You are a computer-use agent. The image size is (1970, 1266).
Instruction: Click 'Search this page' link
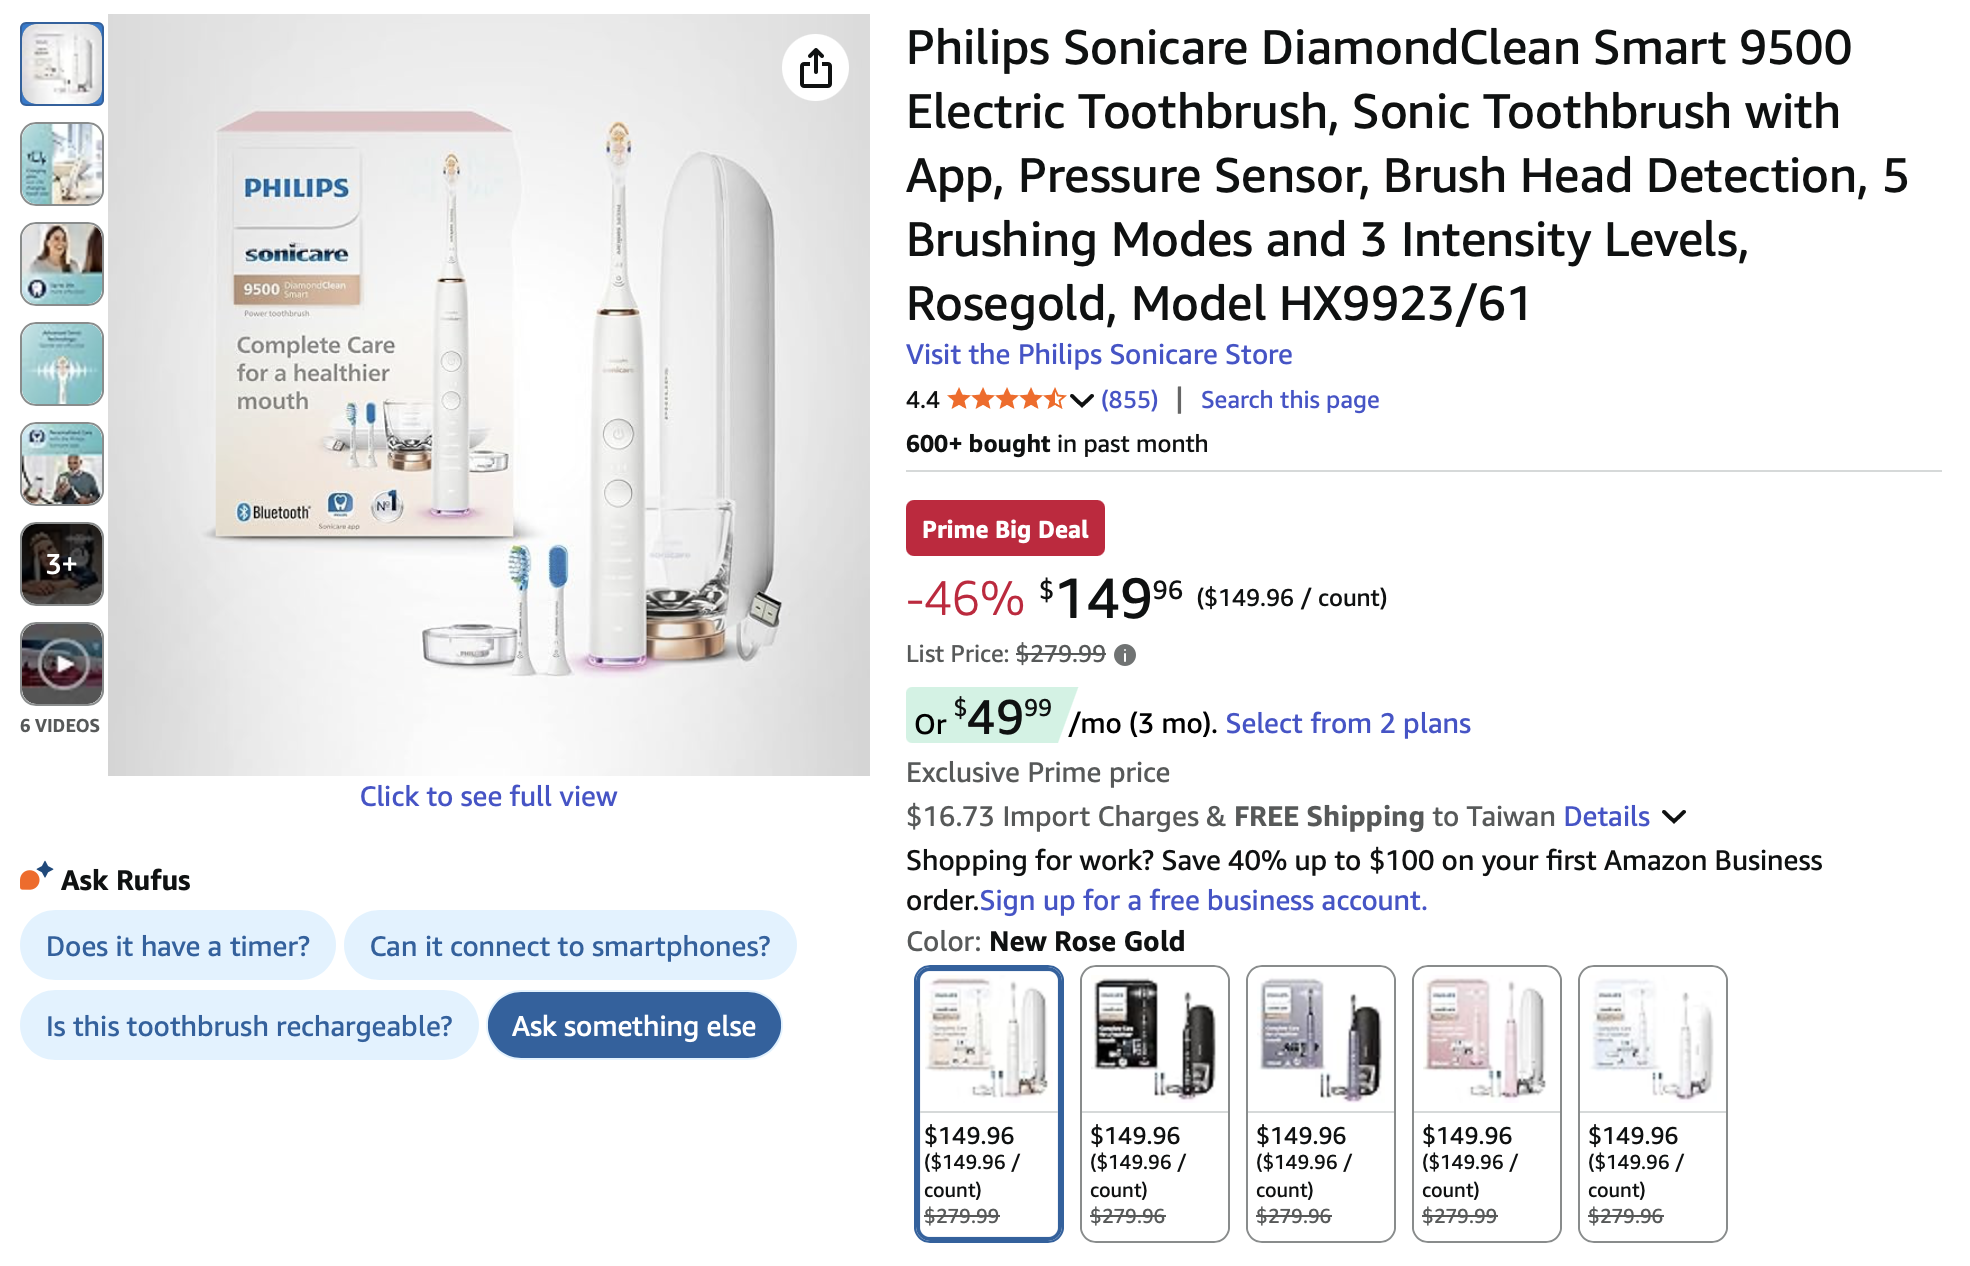coord(1289,400)
